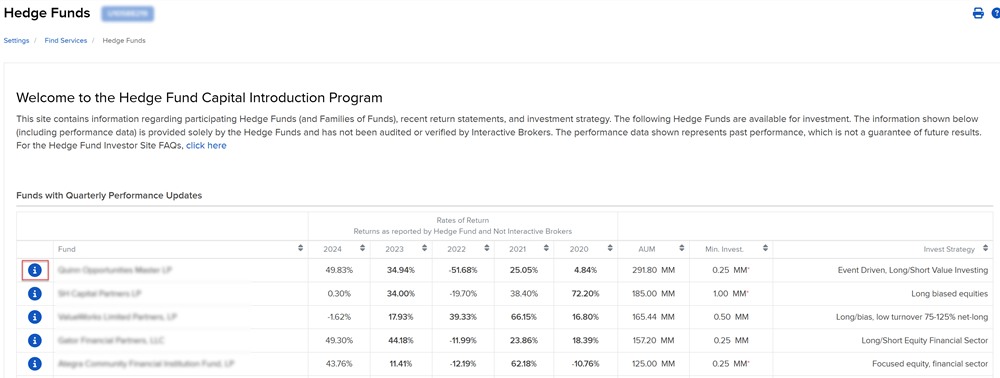Image resolution: width=1000 pixels, height=378 pixels.
Task: Open info icon for 185.00 MM AUM fund
Action: coord(35,293)
